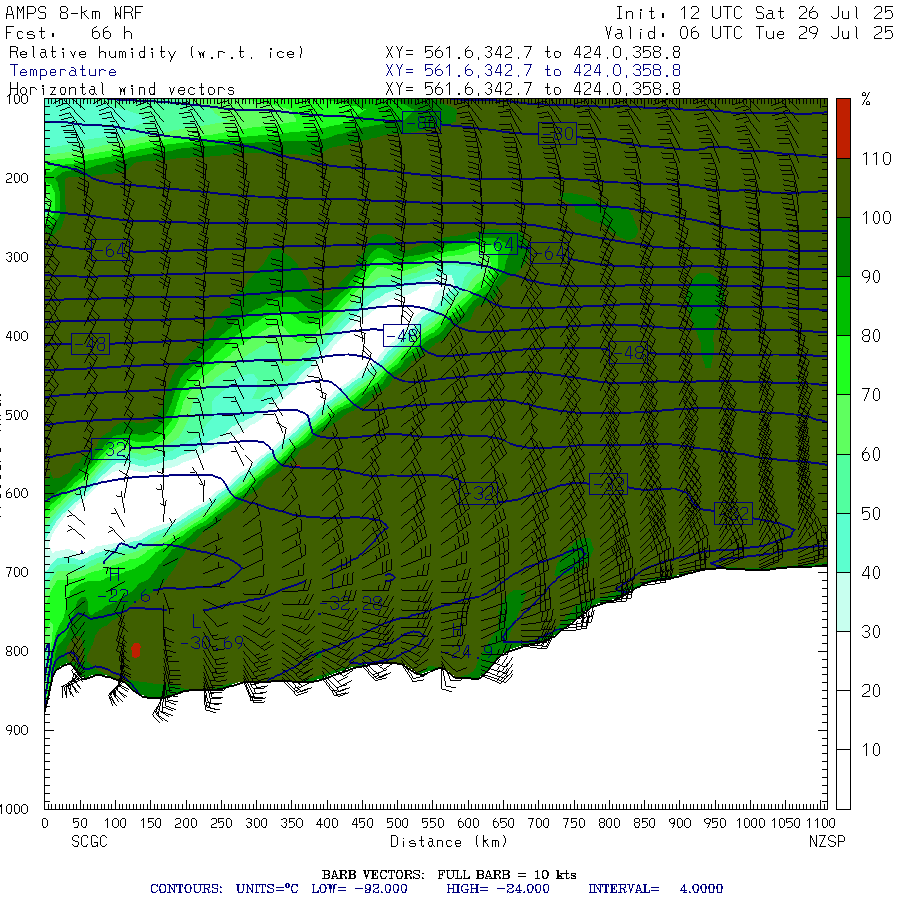Click the L -30.69 temperature minimum label
This screenshot has width=900, height=900.
211,633
